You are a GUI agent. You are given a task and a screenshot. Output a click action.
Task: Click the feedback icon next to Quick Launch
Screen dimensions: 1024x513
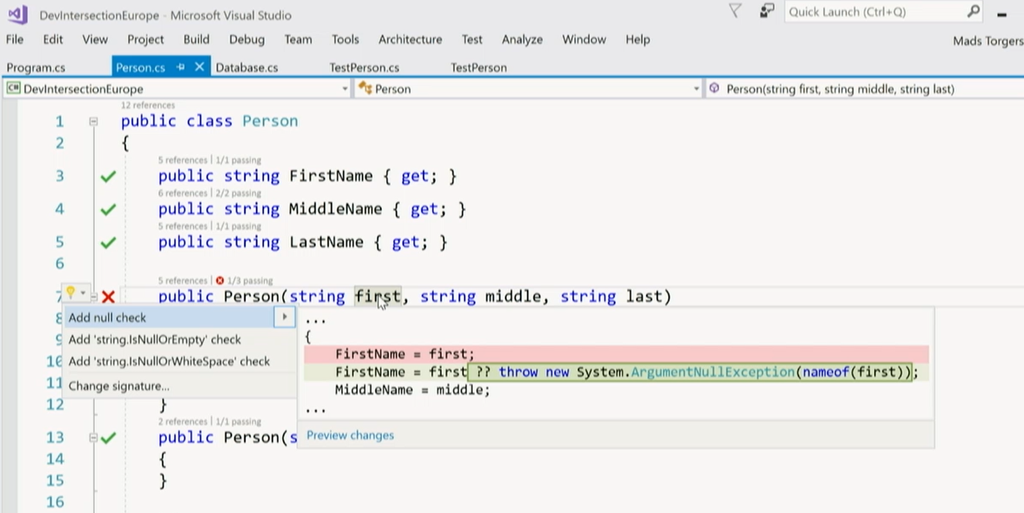(766, 11)
